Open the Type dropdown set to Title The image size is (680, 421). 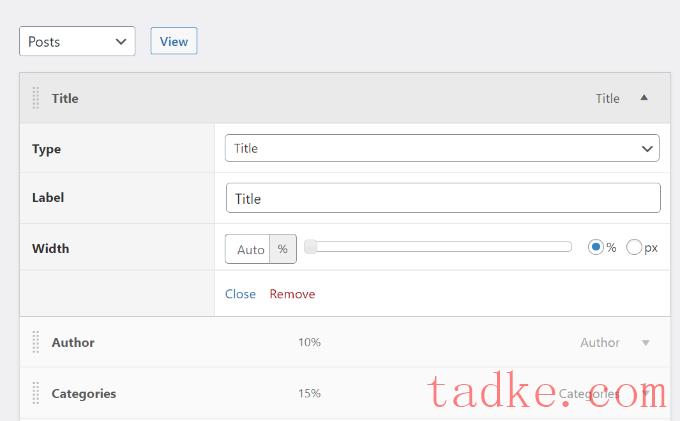(x=442, y=148)
